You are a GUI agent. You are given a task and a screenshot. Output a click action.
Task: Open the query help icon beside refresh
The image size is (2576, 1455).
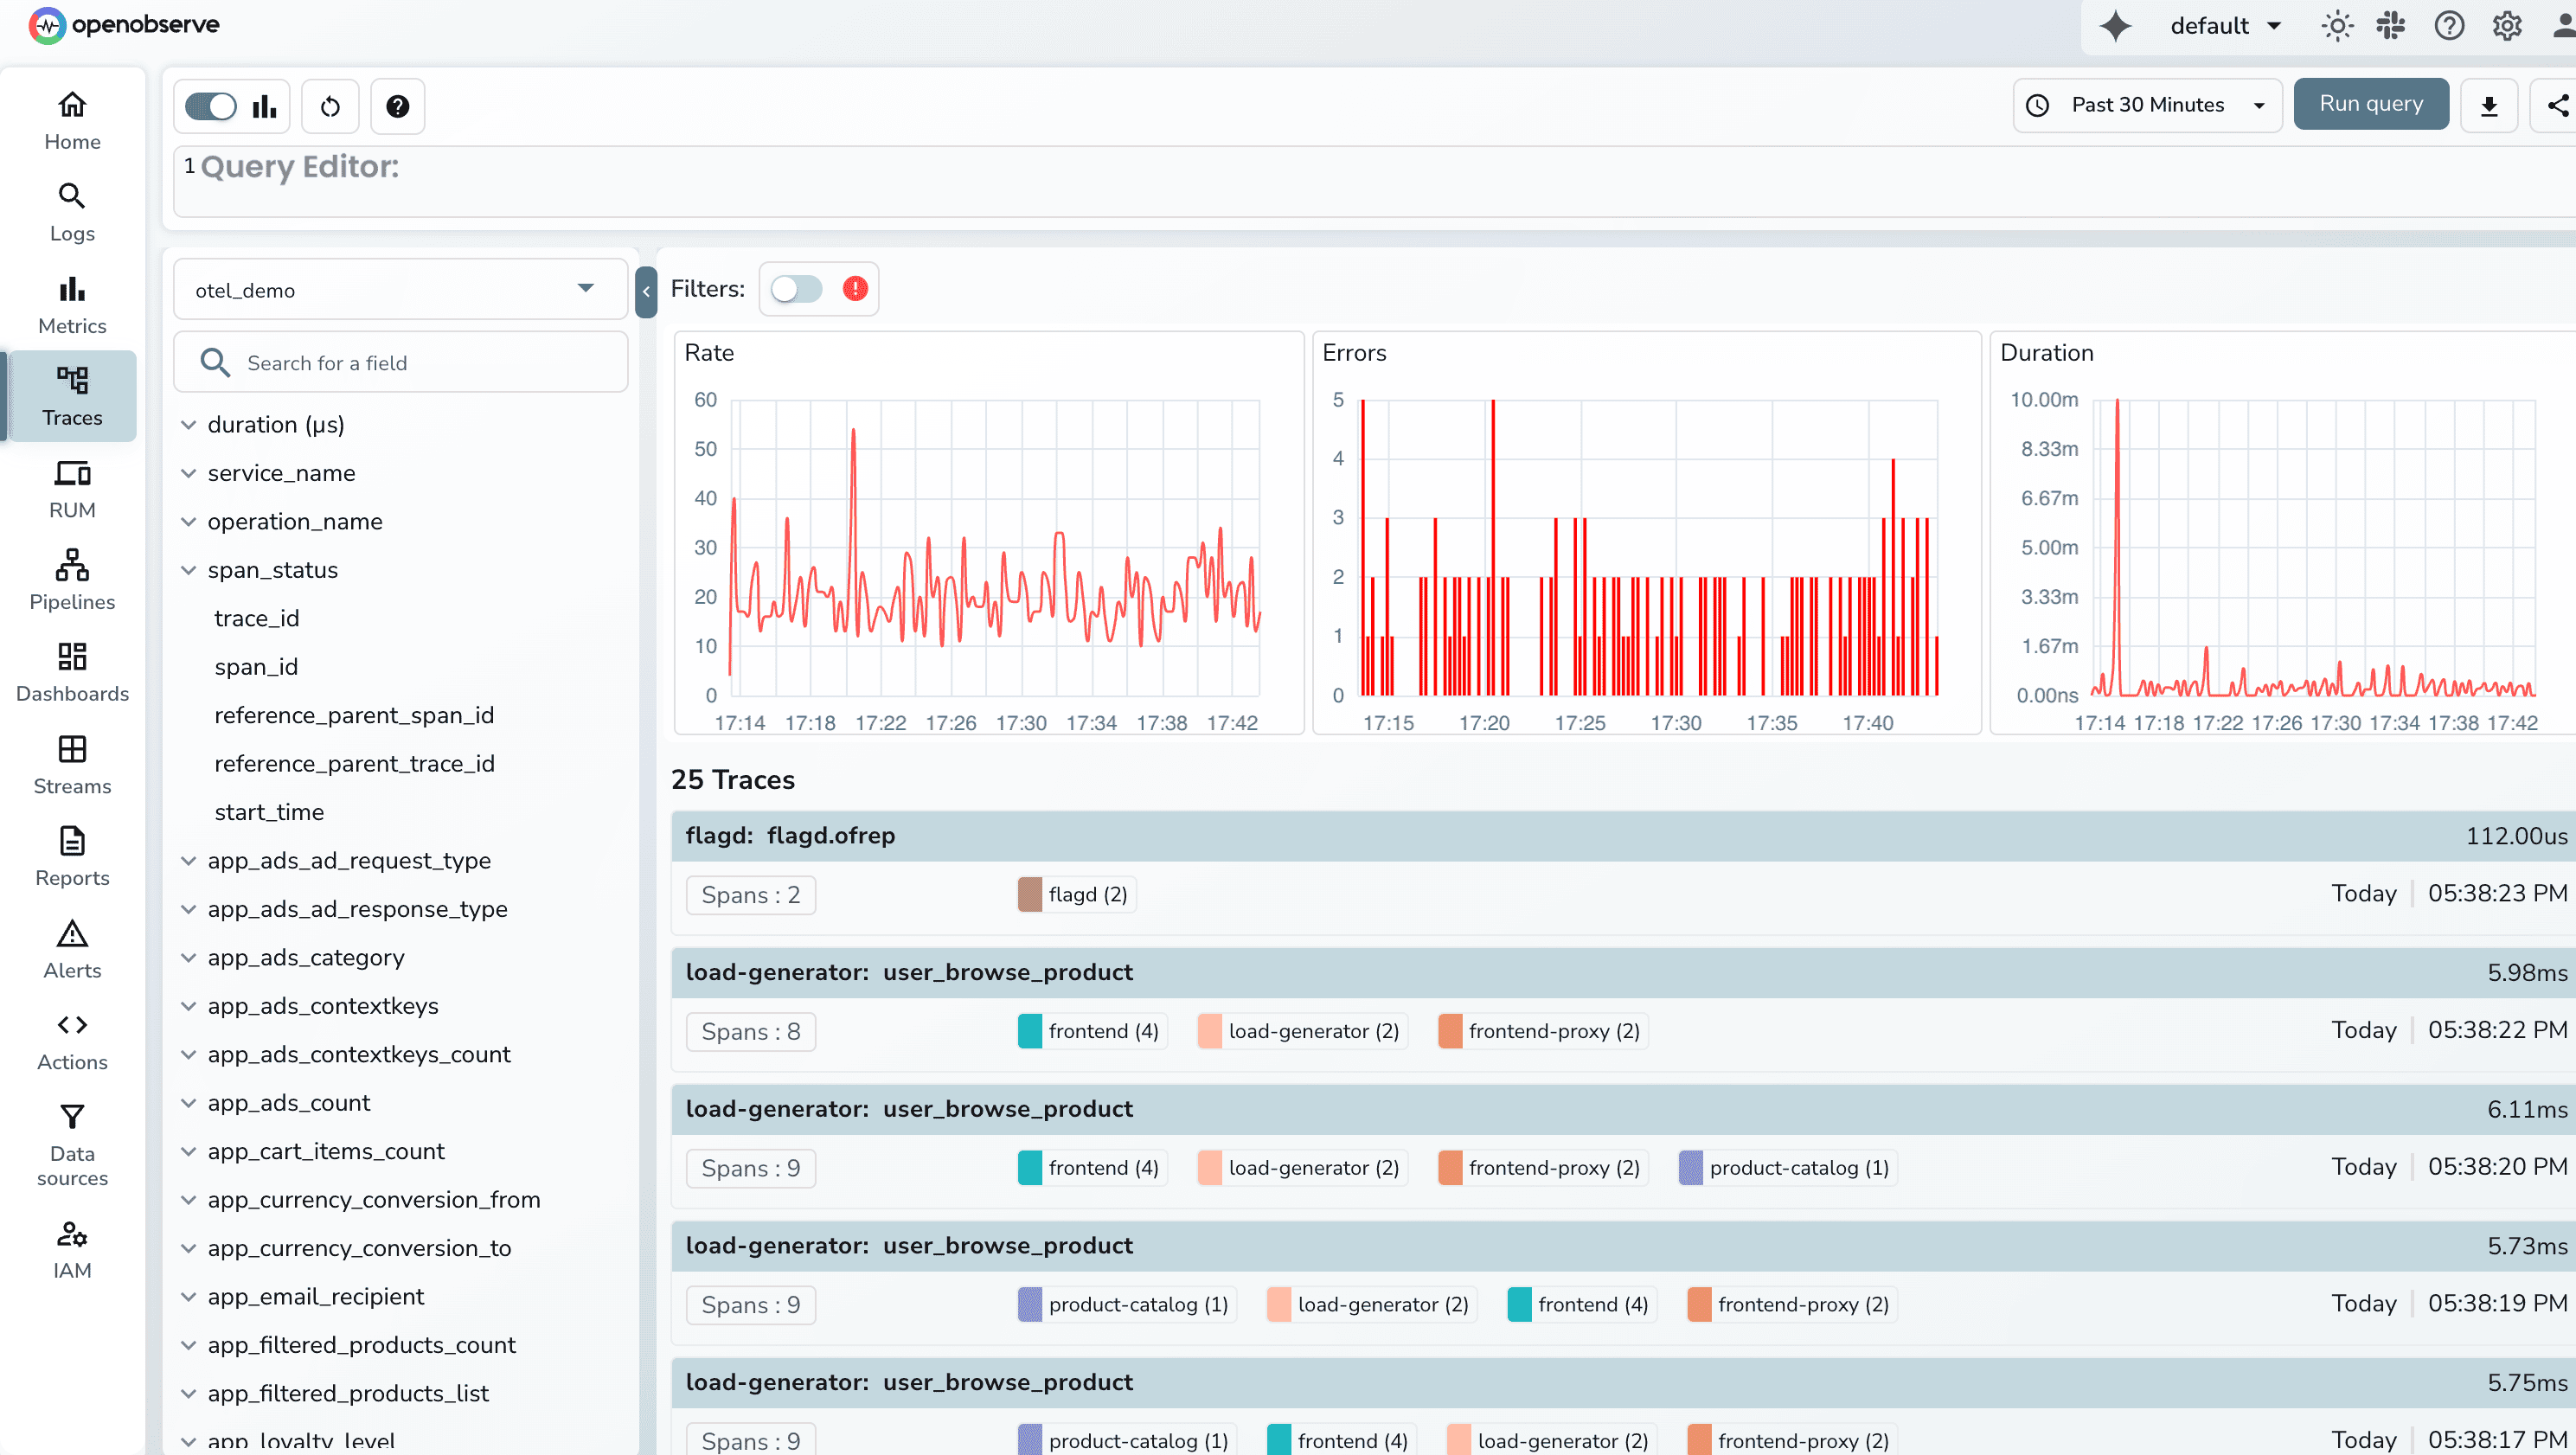tap(397, 105)
